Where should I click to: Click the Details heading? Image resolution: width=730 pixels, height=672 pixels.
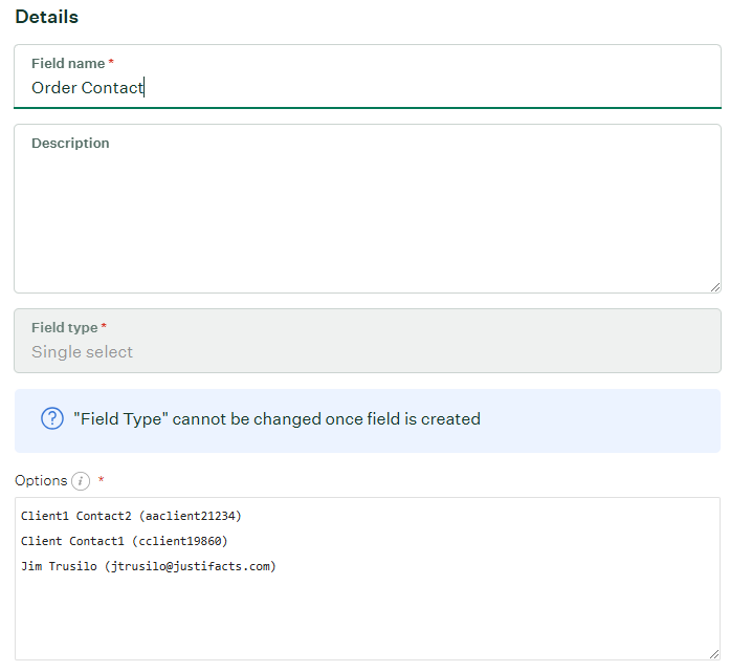47,17
